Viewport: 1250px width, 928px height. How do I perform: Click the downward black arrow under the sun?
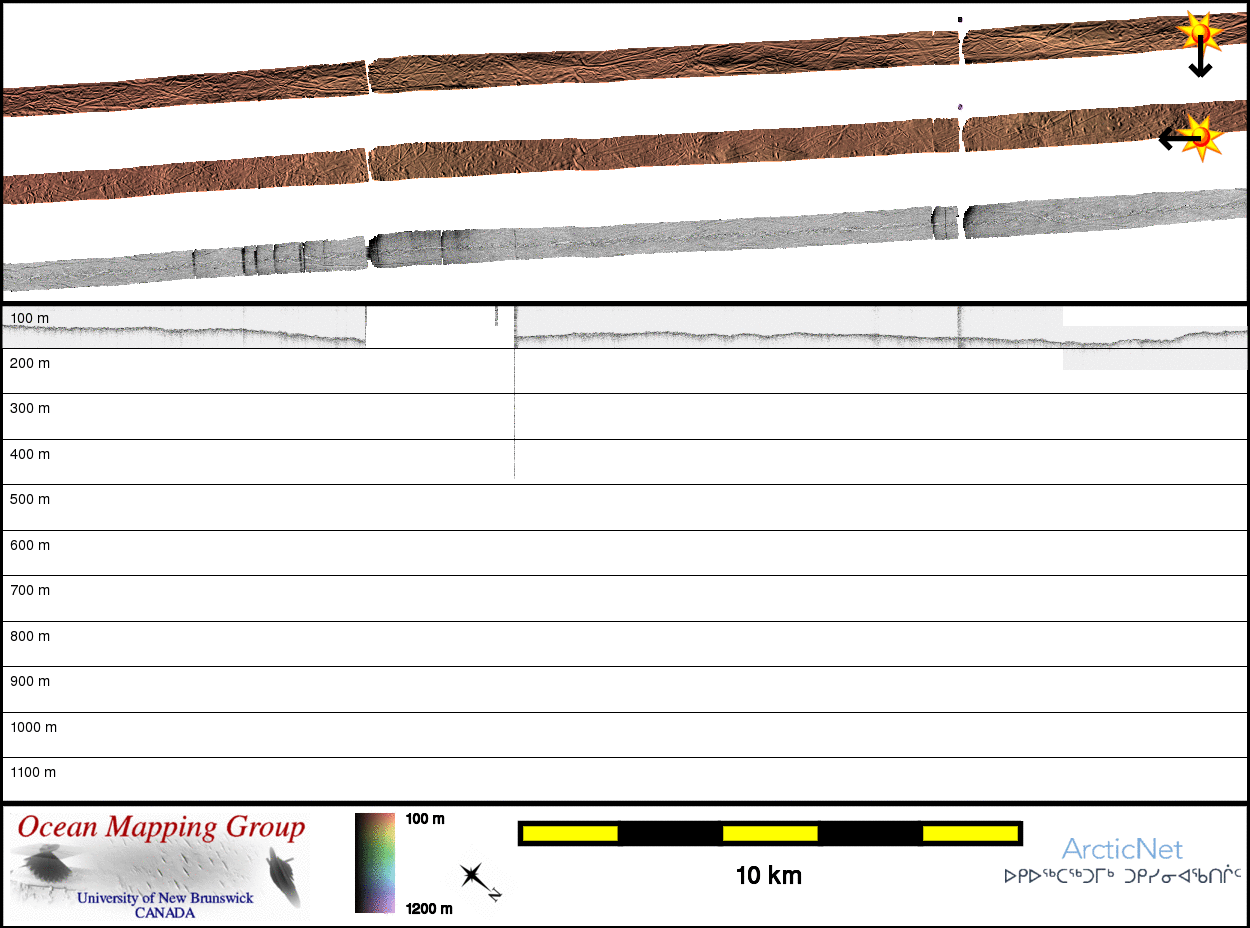point(1200,64)
